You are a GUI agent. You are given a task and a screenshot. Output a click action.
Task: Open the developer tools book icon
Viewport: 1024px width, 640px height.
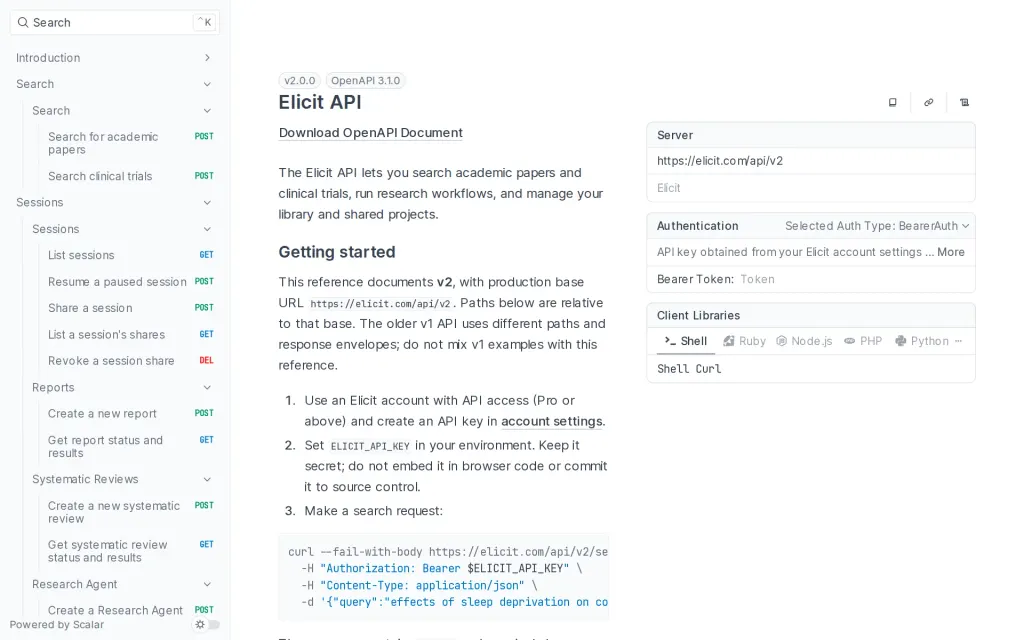coord(892,103)
